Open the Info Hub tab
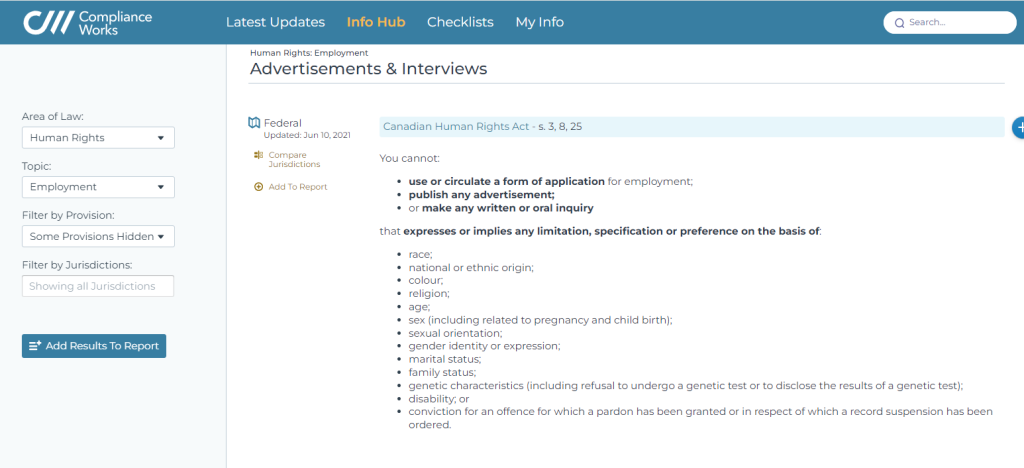This screenshot has width=1024, height=468. point(376,22)
